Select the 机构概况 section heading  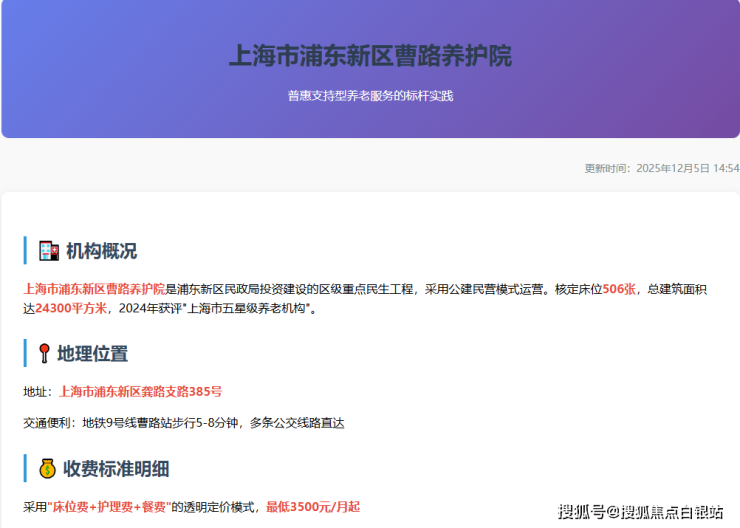click(101, 251)
